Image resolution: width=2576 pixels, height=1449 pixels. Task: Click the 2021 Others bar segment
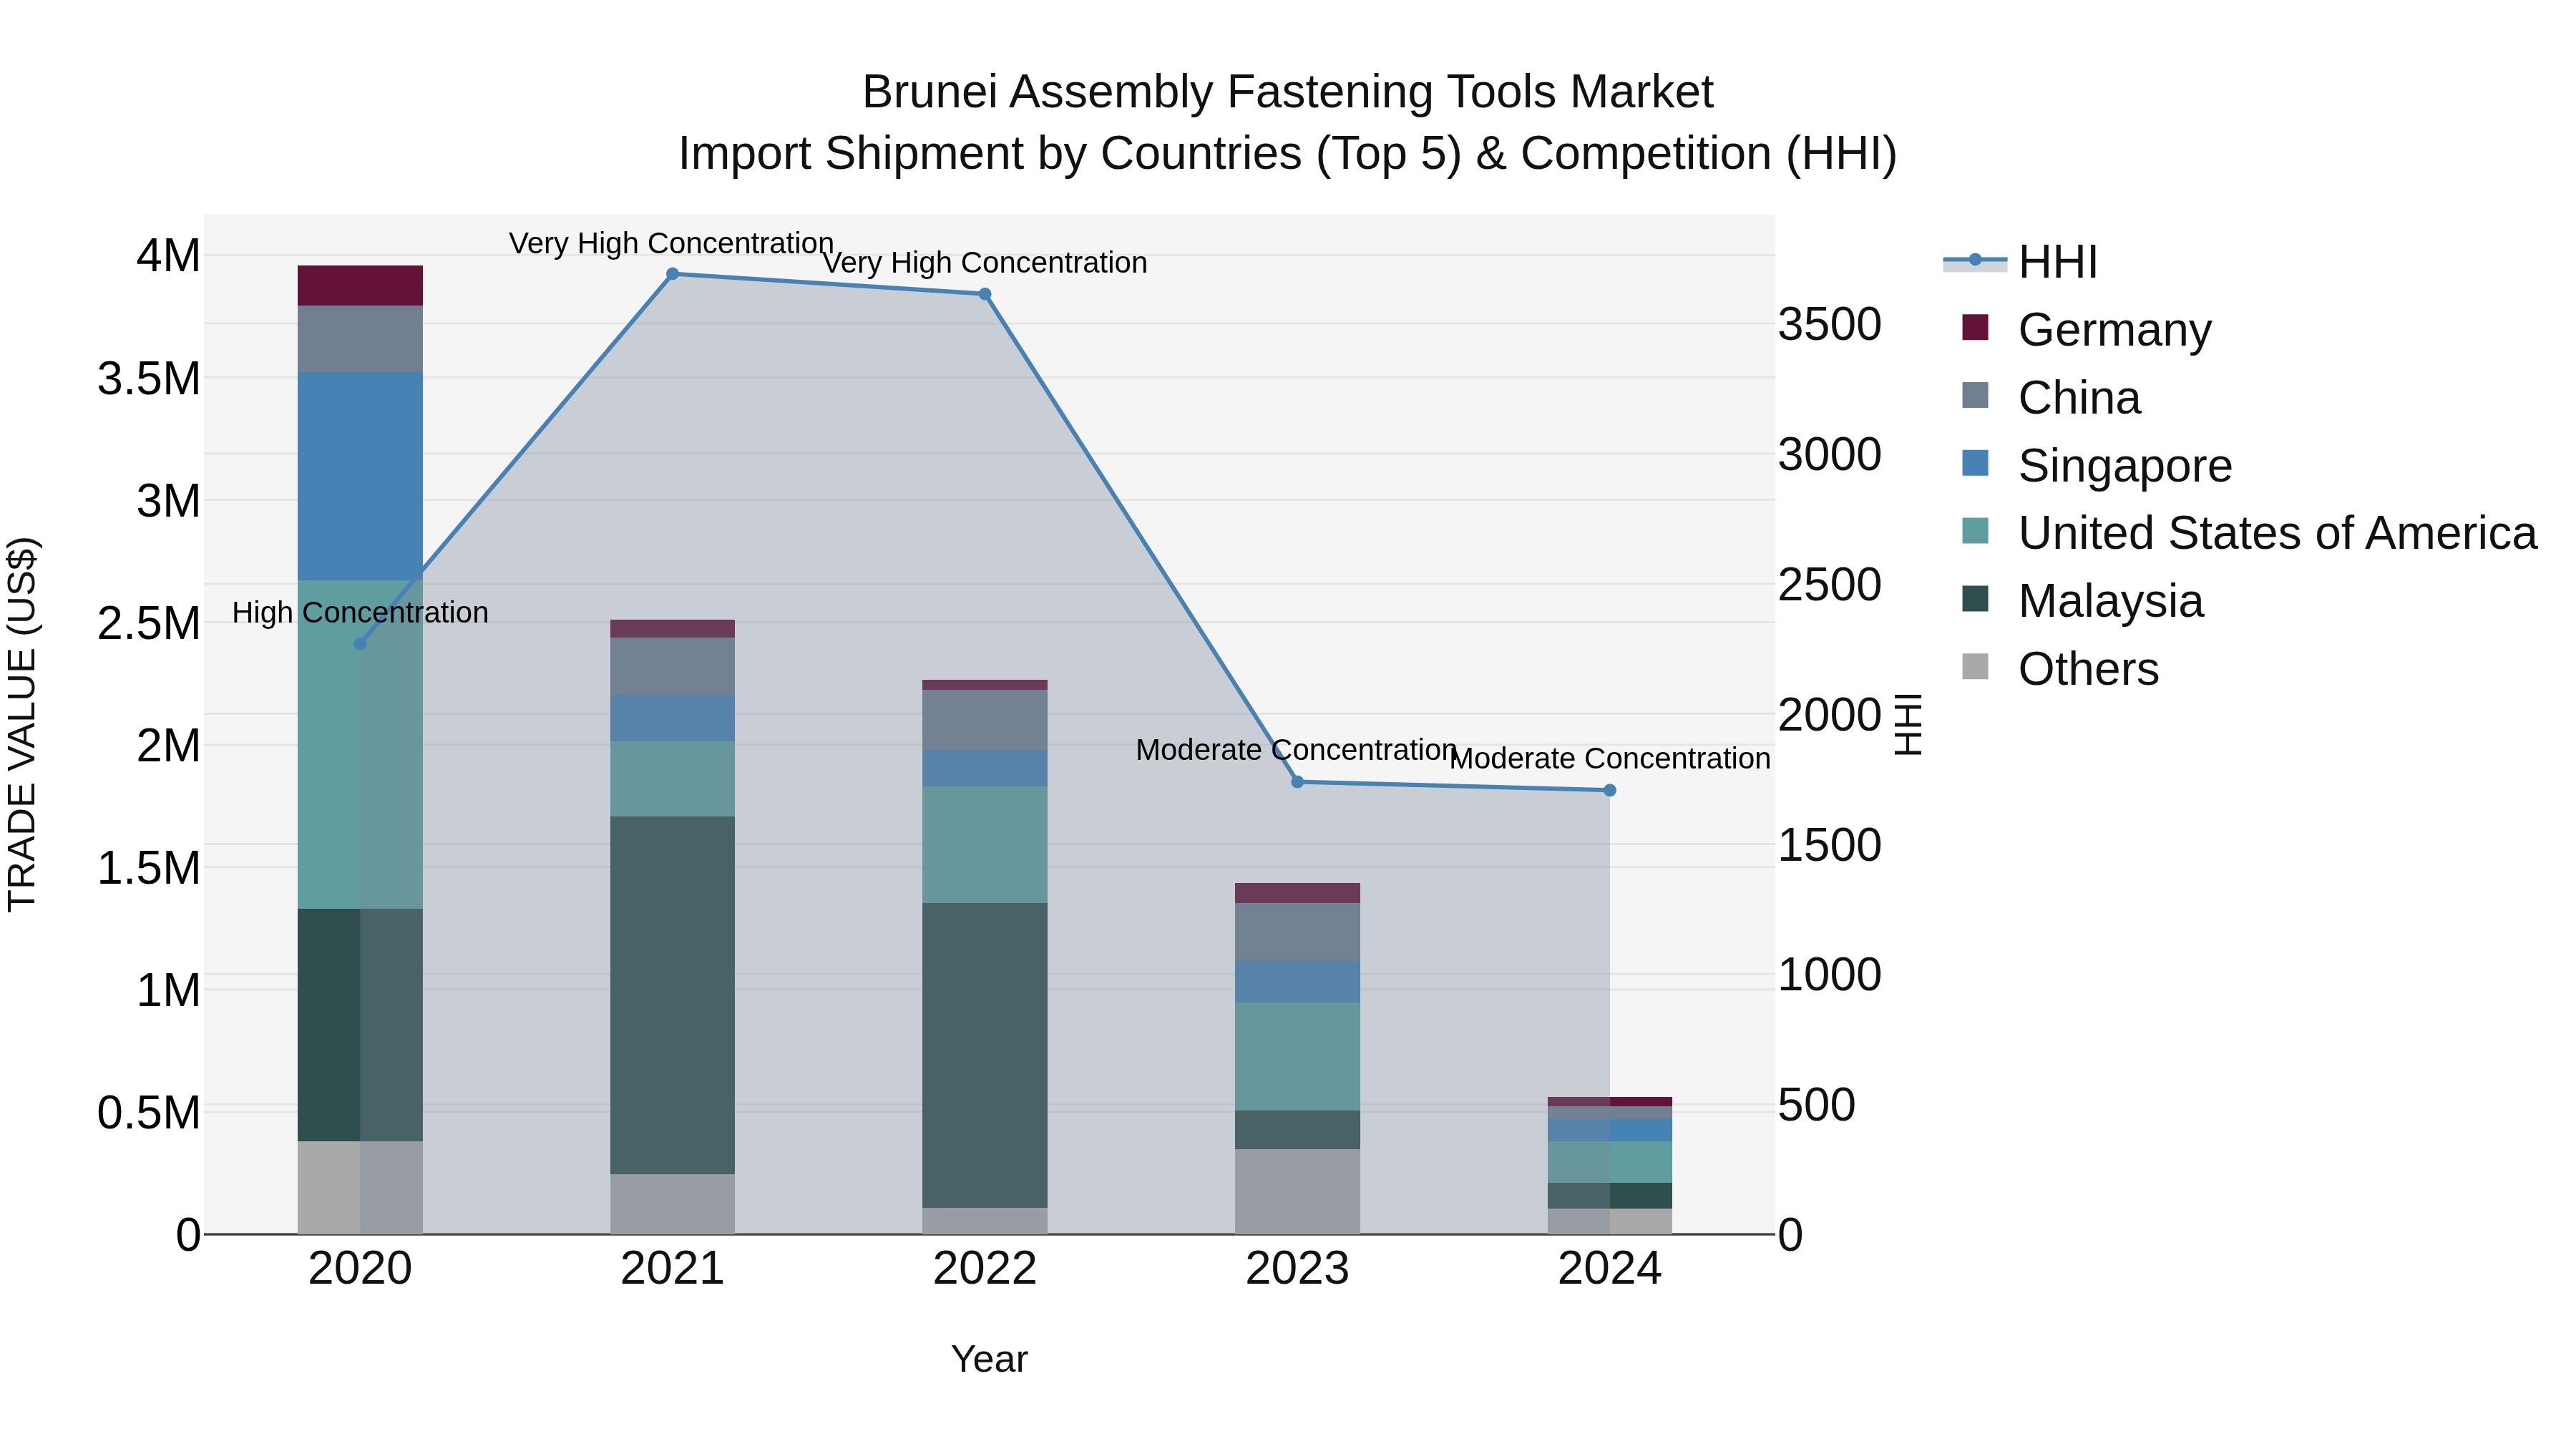coord(673,1204)
